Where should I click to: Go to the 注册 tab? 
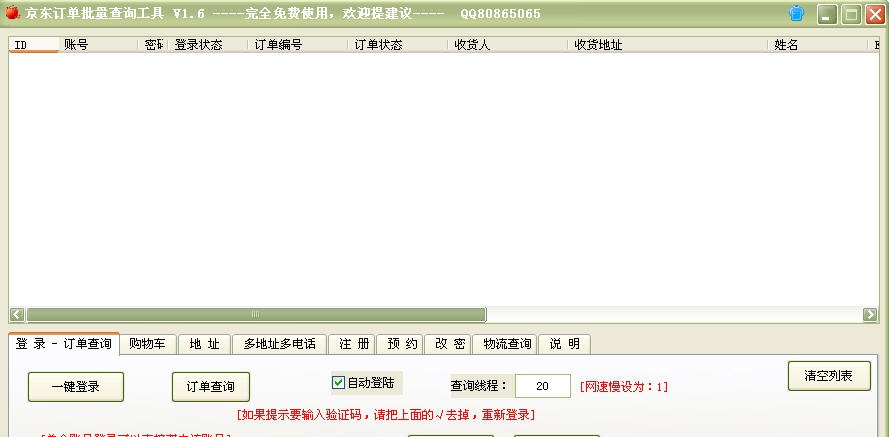354,344
